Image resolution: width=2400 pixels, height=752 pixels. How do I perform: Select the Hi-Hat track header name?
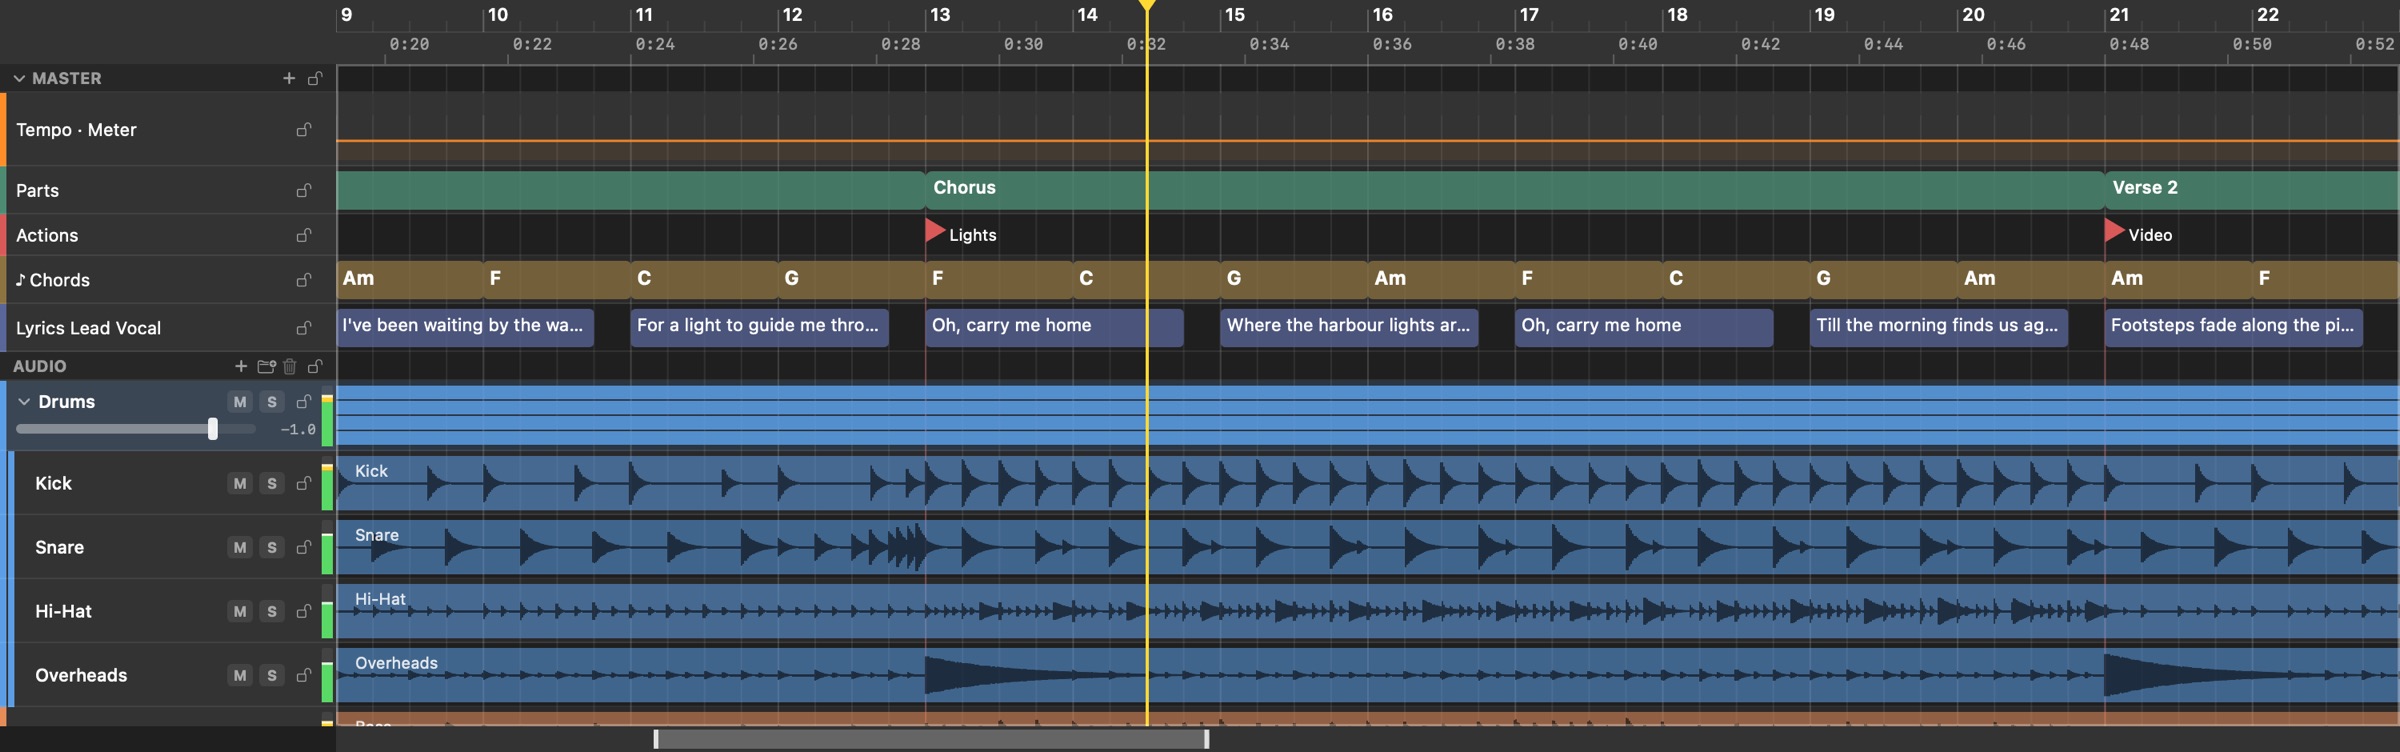point(63,611)
